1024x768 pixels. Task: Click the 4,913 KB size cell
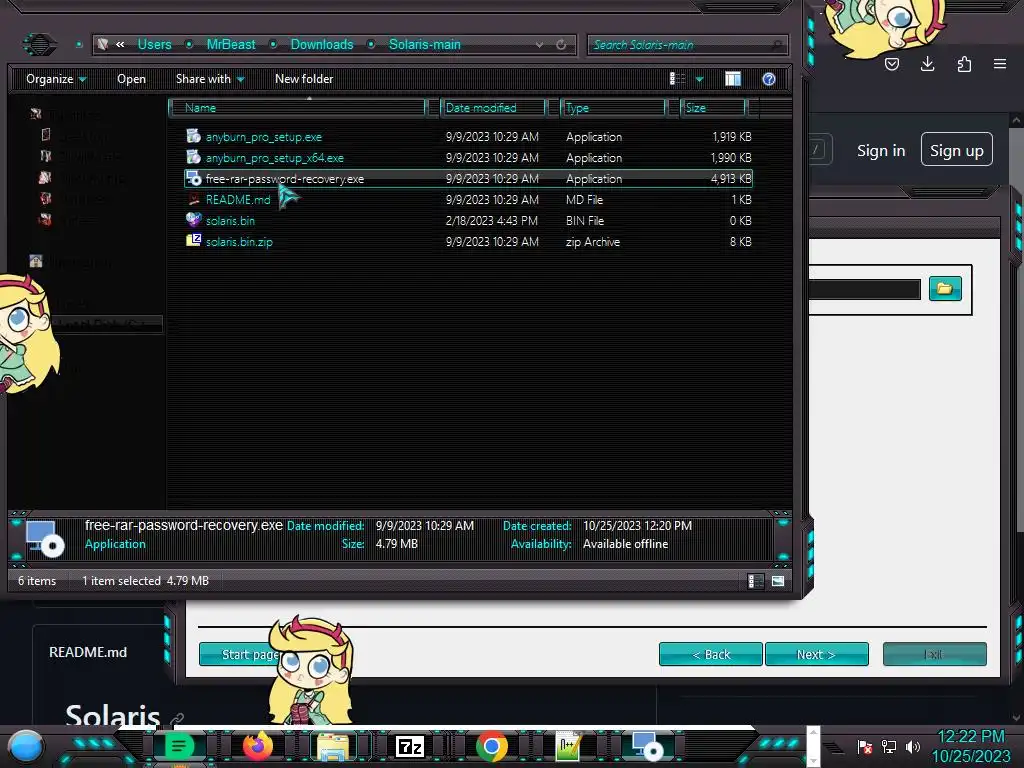731,178
